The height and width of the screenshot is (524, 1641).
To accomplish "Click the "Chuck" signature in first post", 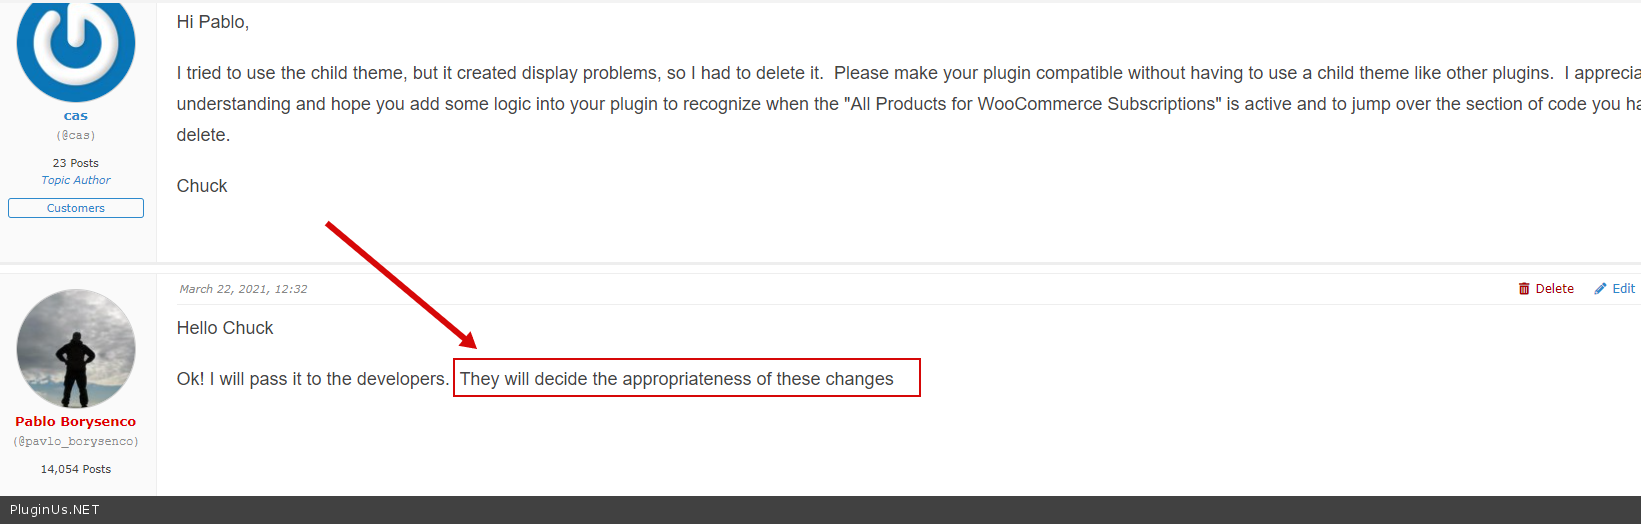I will [202, 186].
